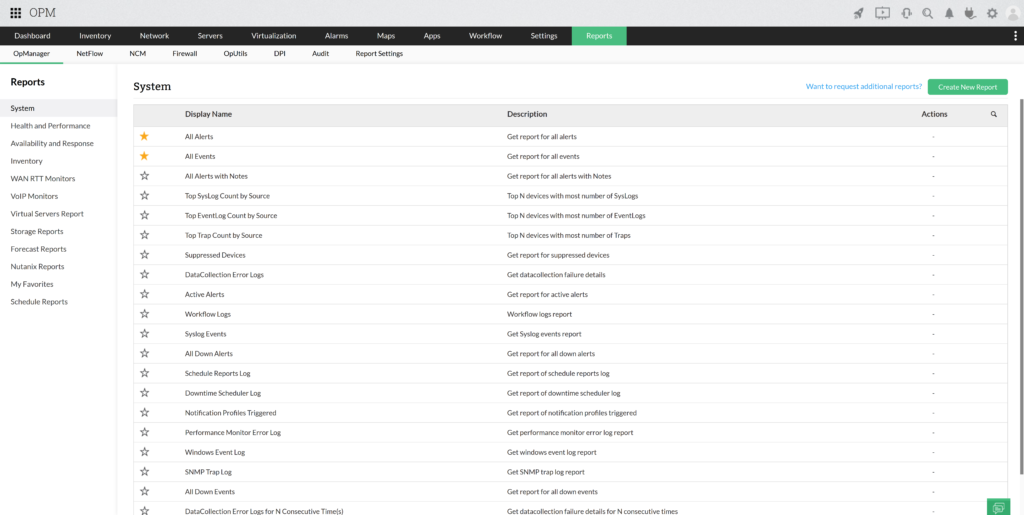
Task: Open the alarm bell notifications
Action: pos(949,13)
